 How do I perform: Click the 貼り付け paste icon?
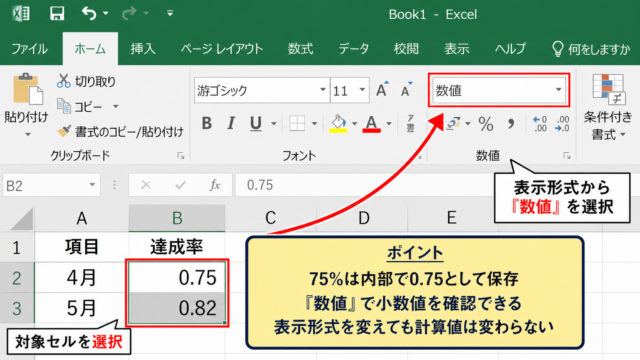(x=27, y=90)
